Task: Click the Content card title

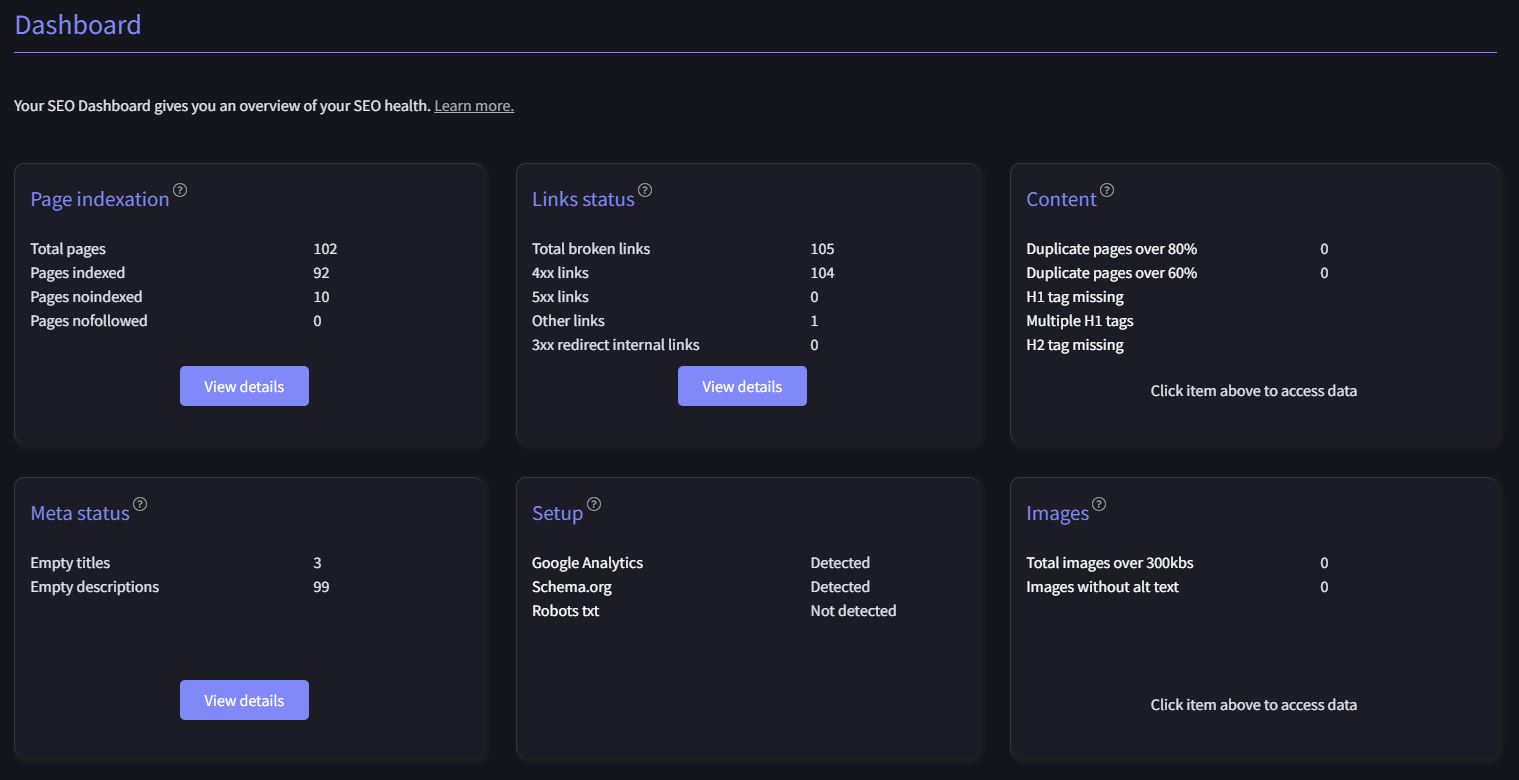Action: [x=1061, y=199]
